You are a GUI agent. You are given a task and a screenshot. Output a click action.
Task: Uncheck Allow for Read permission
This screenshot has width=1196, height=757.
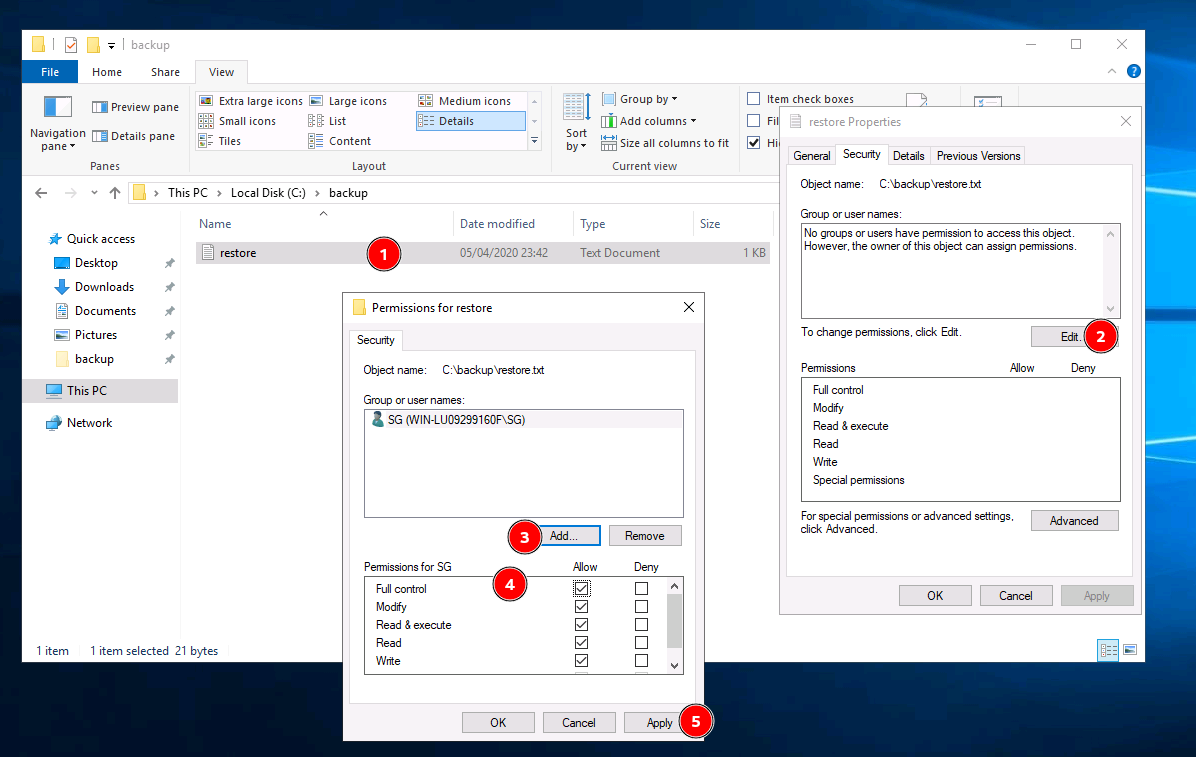(x=581, y=643)
